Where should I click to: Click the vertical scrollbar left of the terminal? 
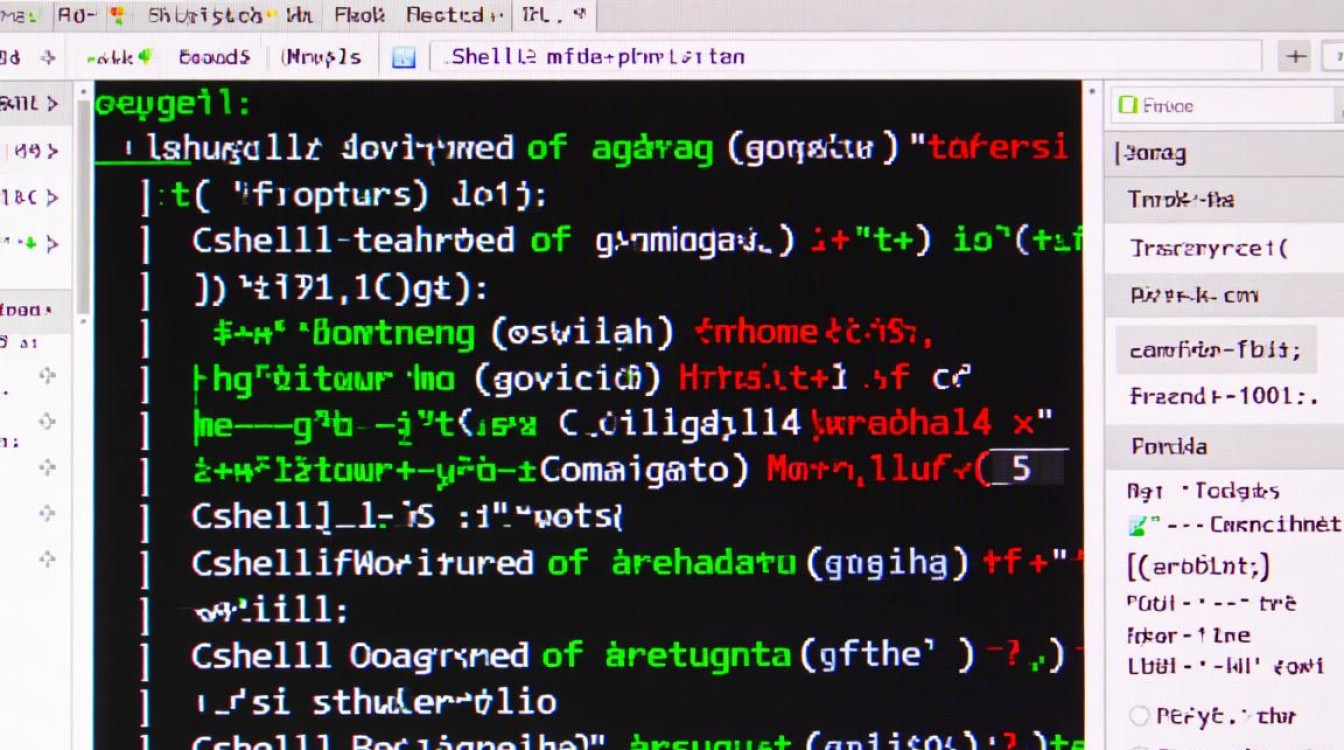tap(84, 200)
